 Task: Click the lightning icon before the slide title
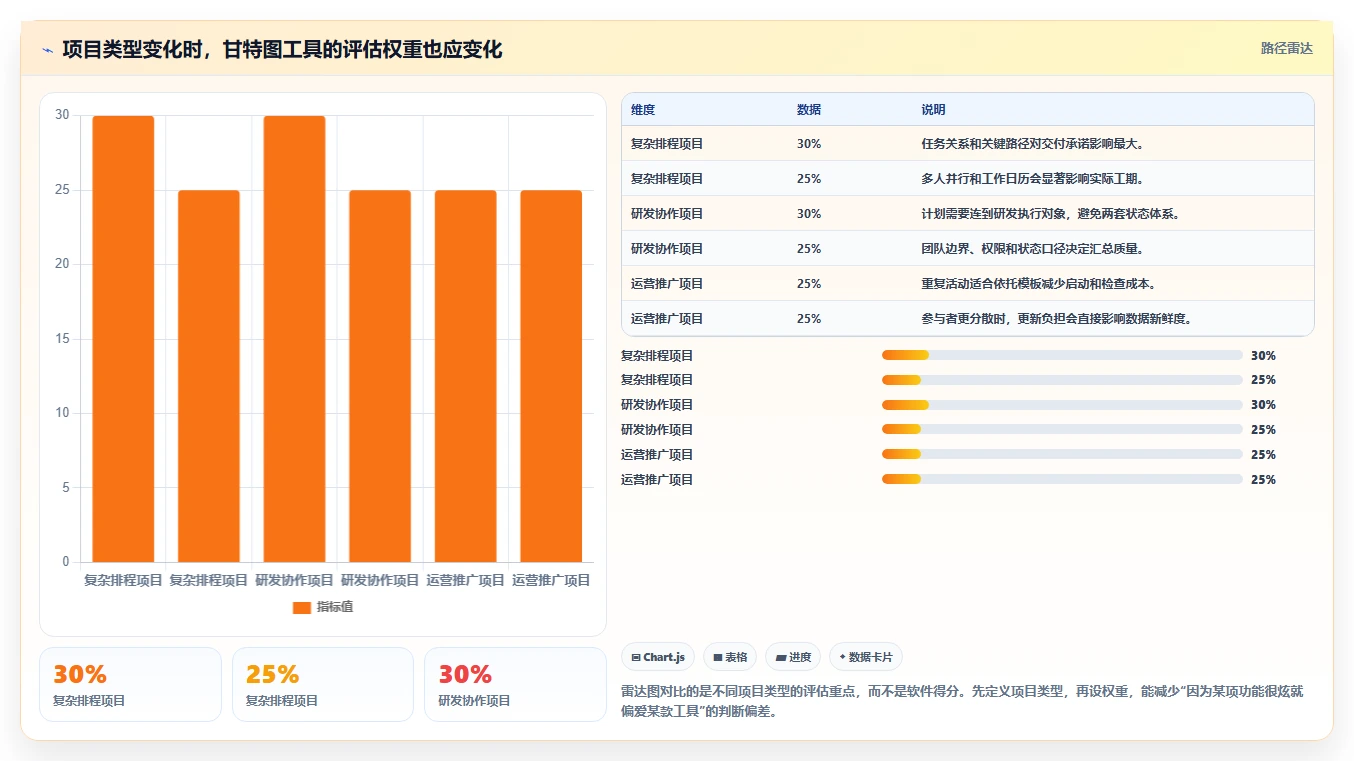point(47,50)
